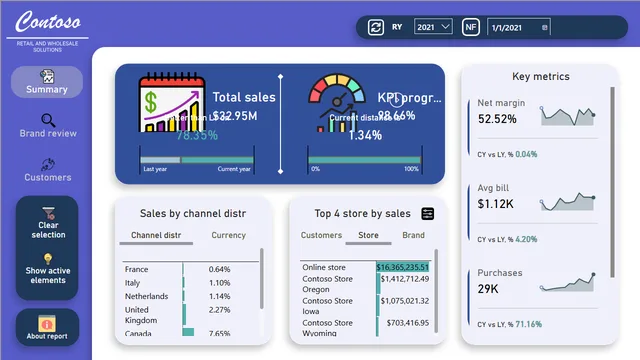Click the Total sales $32.95M value

pos(235,116)
